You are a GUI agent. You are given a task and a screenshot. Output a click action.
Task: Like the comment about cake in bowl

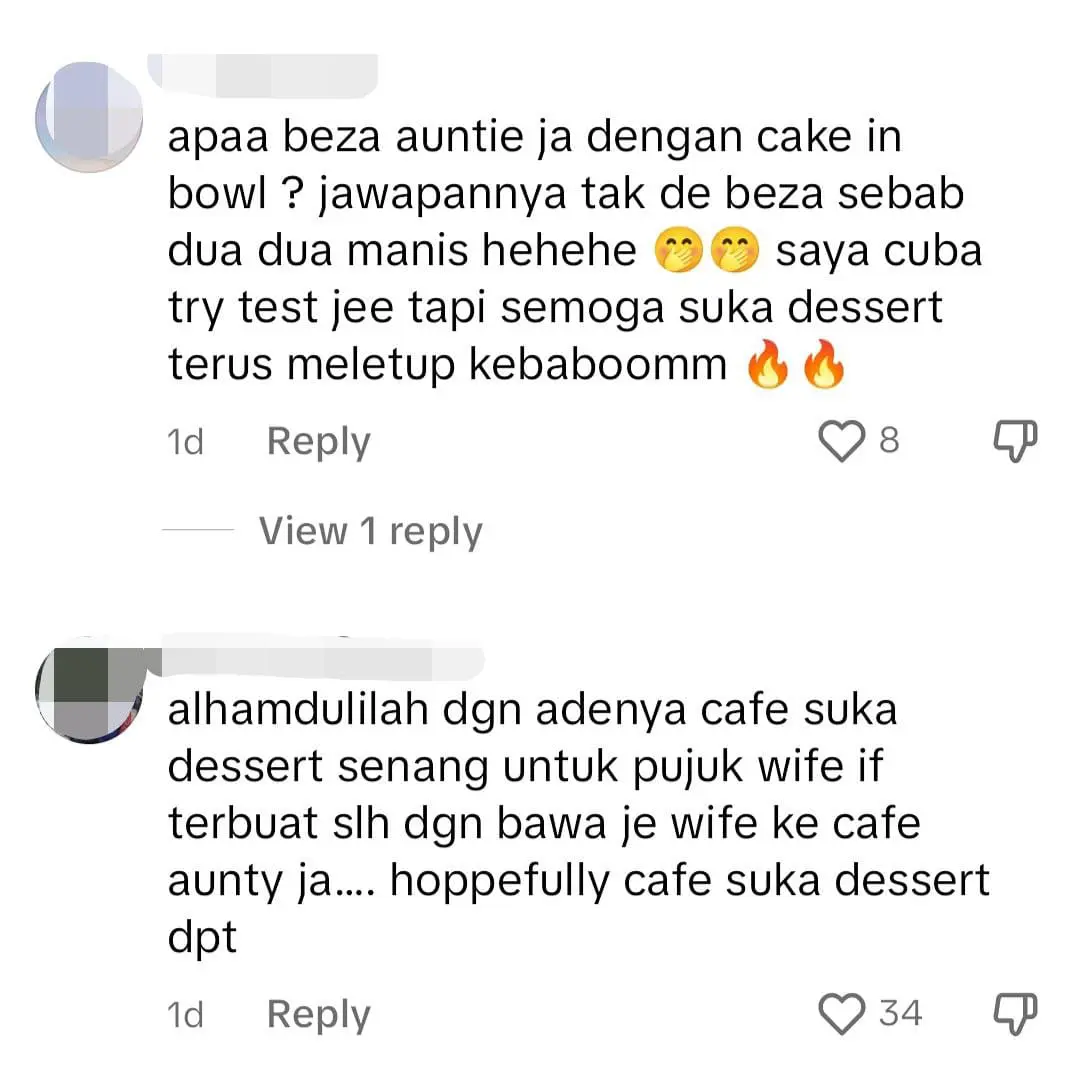pyautogui.click(x=841, y=441)
